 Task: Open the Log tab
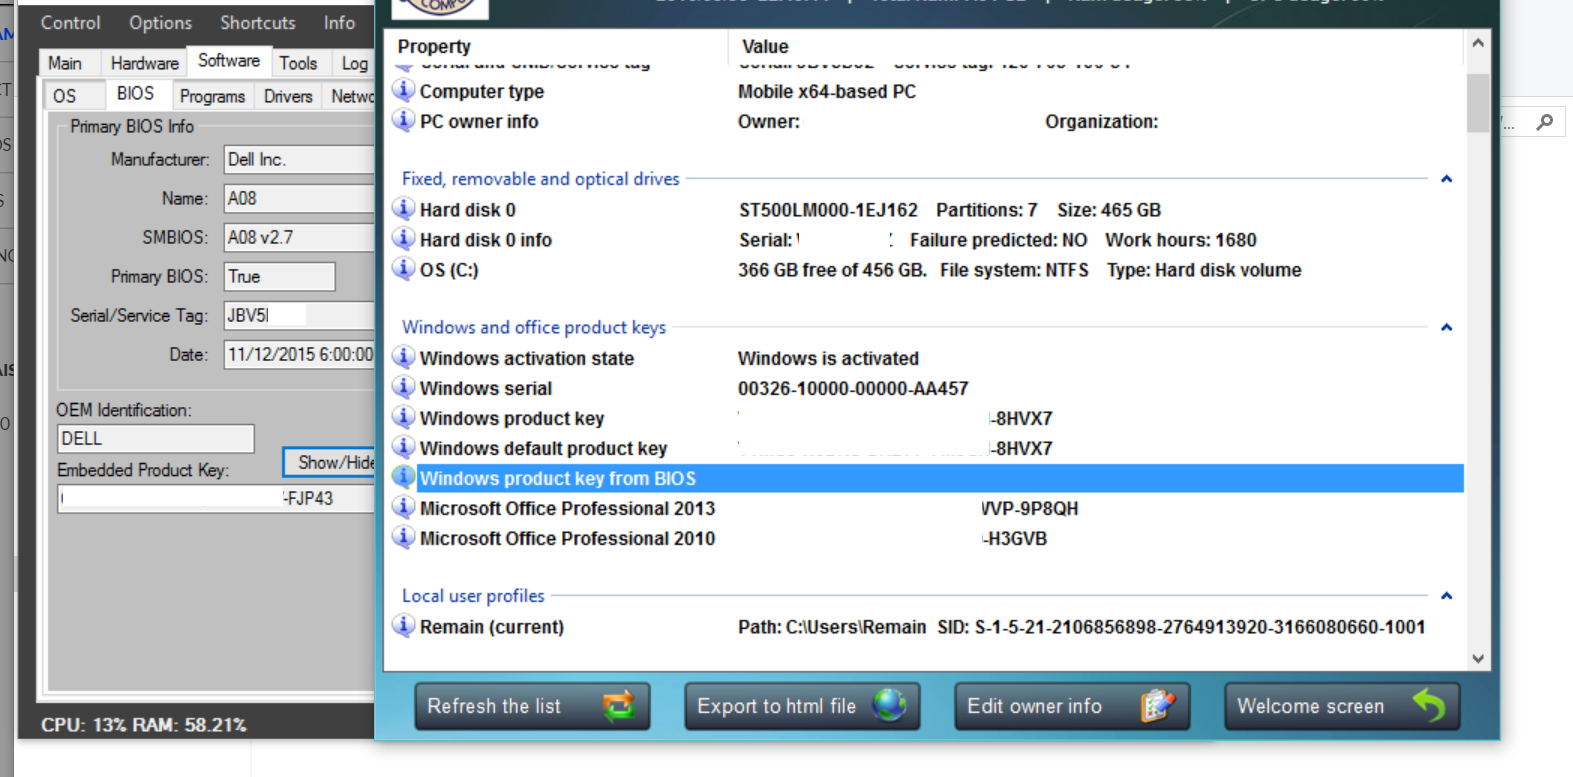click(x=354, y=63)
